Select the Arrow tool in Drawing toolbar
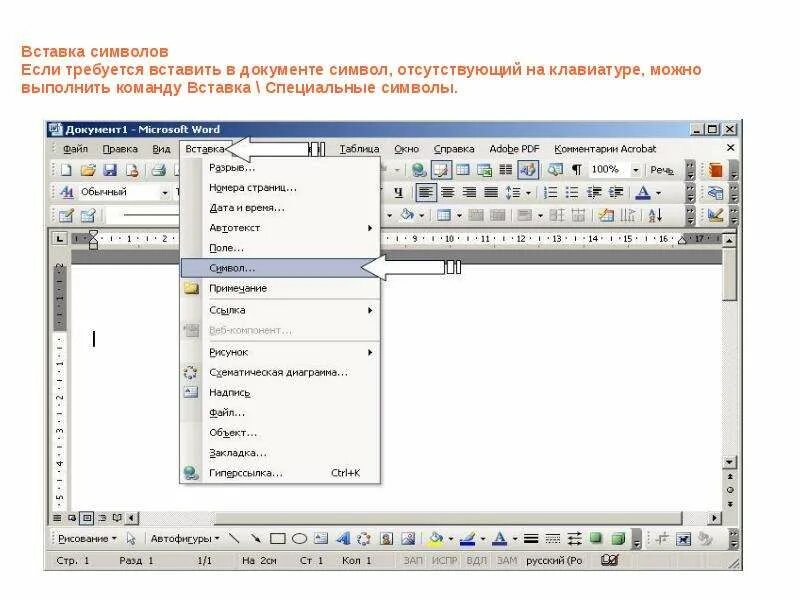 coord(256,538)
